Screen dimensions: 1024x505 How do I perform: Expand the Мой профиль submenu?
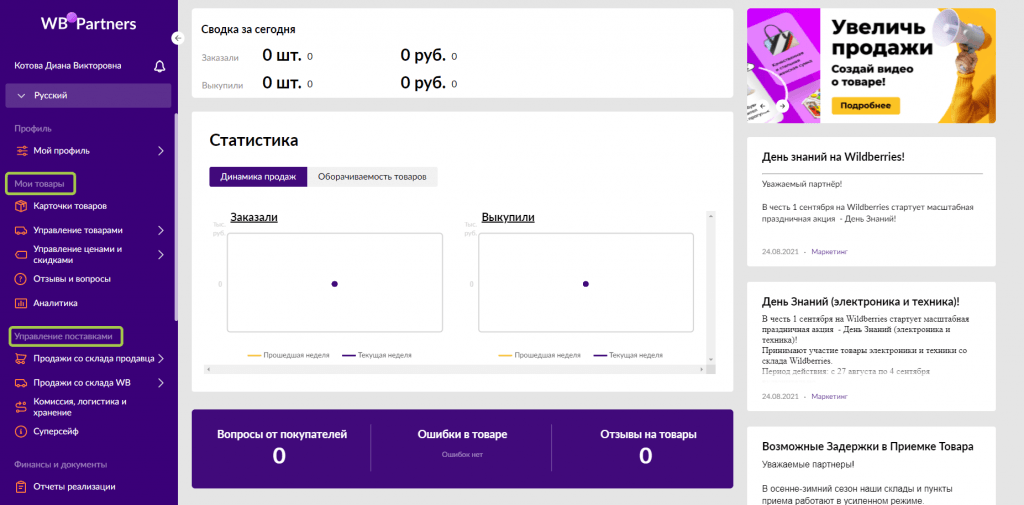click(160, 151)
